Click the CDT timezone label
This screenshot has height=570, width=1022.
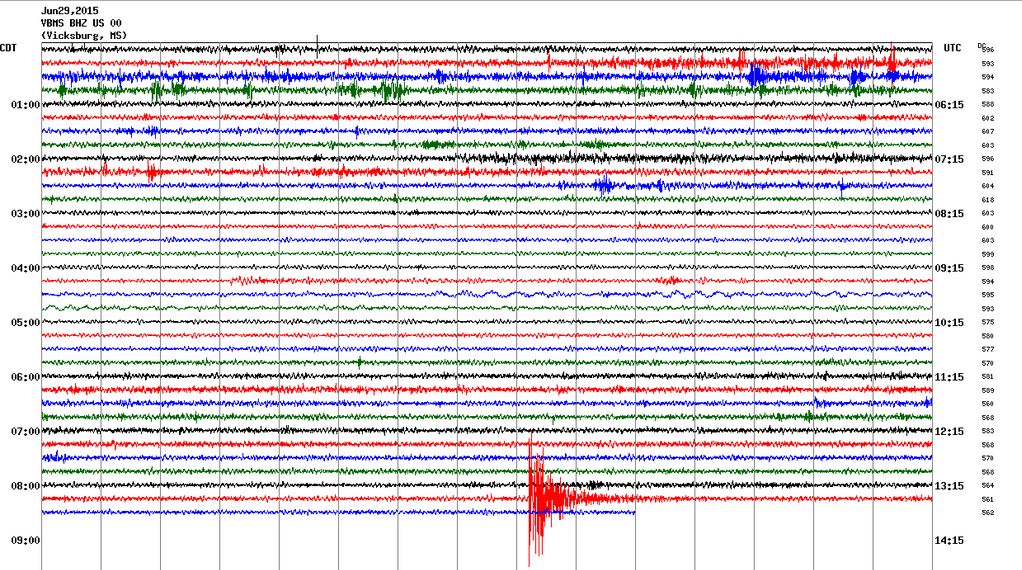(8, 48)
